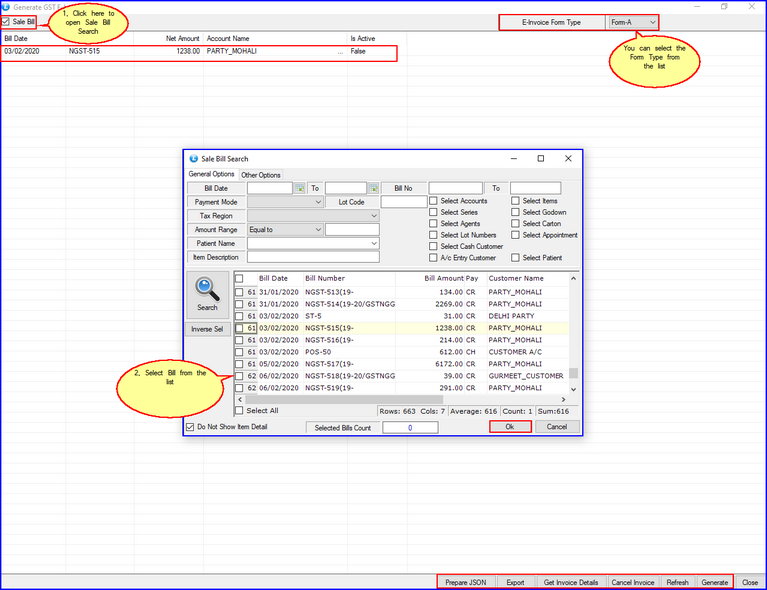Click the Lot Code input field
Viewport: 767px width, 590px height.
click(x=404, y=202)
